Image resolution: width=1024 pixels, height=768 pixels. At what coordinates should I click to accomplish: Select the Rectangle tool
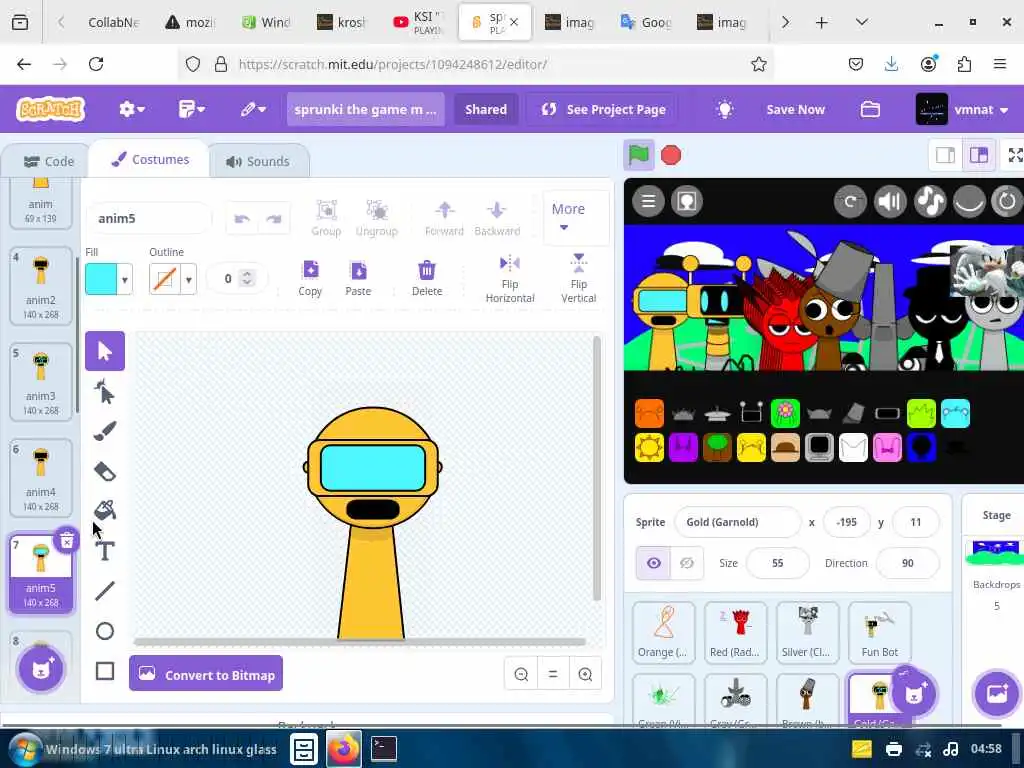104,671
